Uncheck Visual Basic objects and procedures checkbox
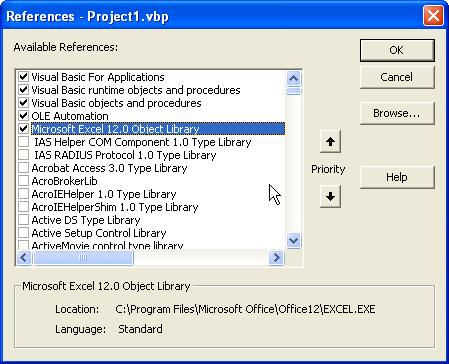This screenshot has height=364, width=449. tap(23, 103)
